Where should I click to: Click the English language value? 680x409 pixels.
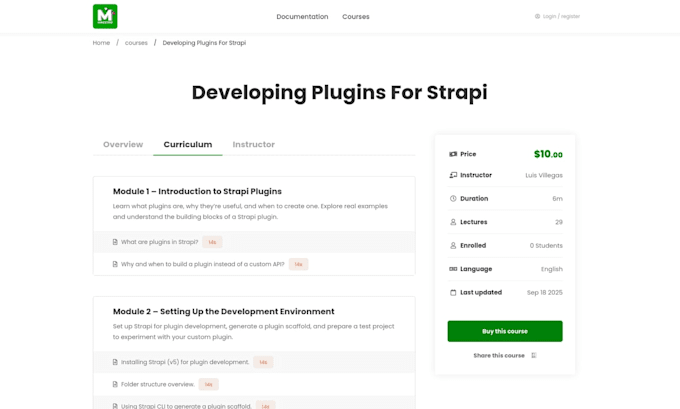click(x=552, y=269)
